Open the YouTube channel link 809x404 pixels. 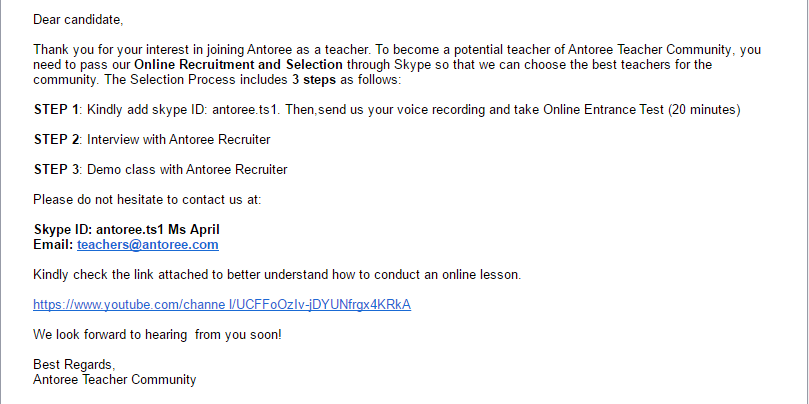coord(222,304)
